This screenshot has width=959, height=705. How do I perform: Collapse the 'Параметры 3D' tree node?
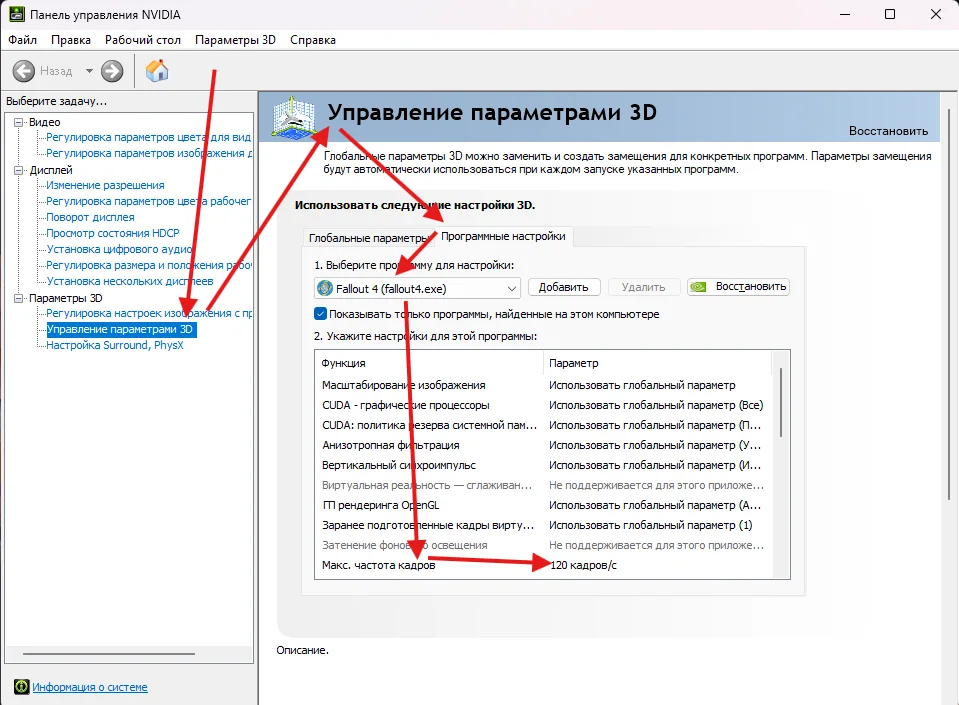click(x=18, y=298)
